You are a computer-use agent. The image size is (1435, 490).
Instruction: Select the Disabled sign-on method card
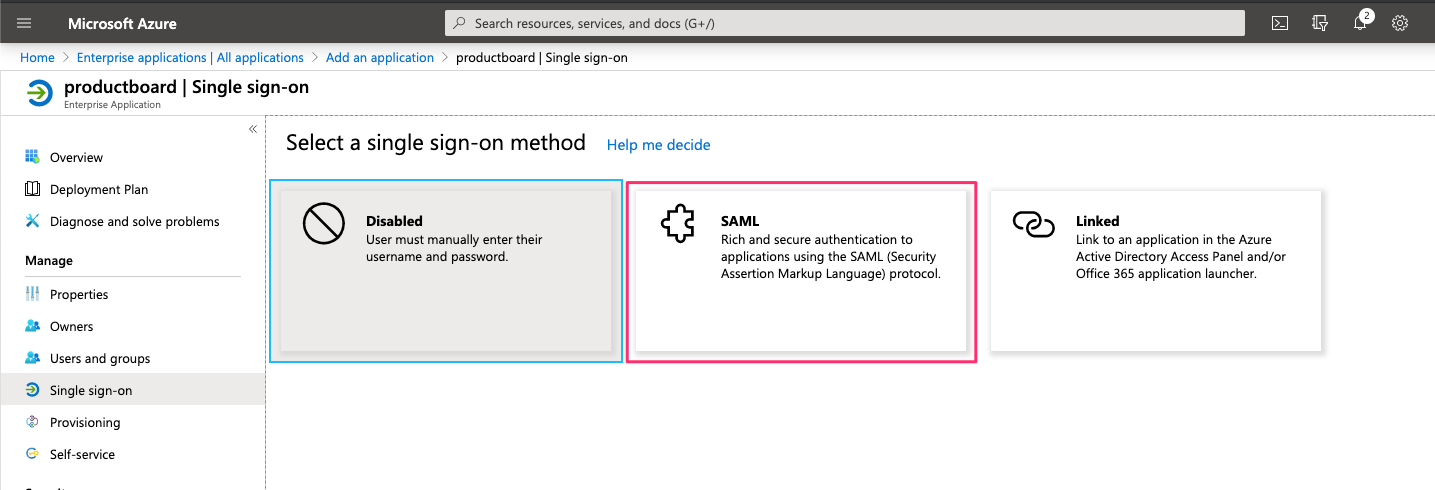pos(446,271)
